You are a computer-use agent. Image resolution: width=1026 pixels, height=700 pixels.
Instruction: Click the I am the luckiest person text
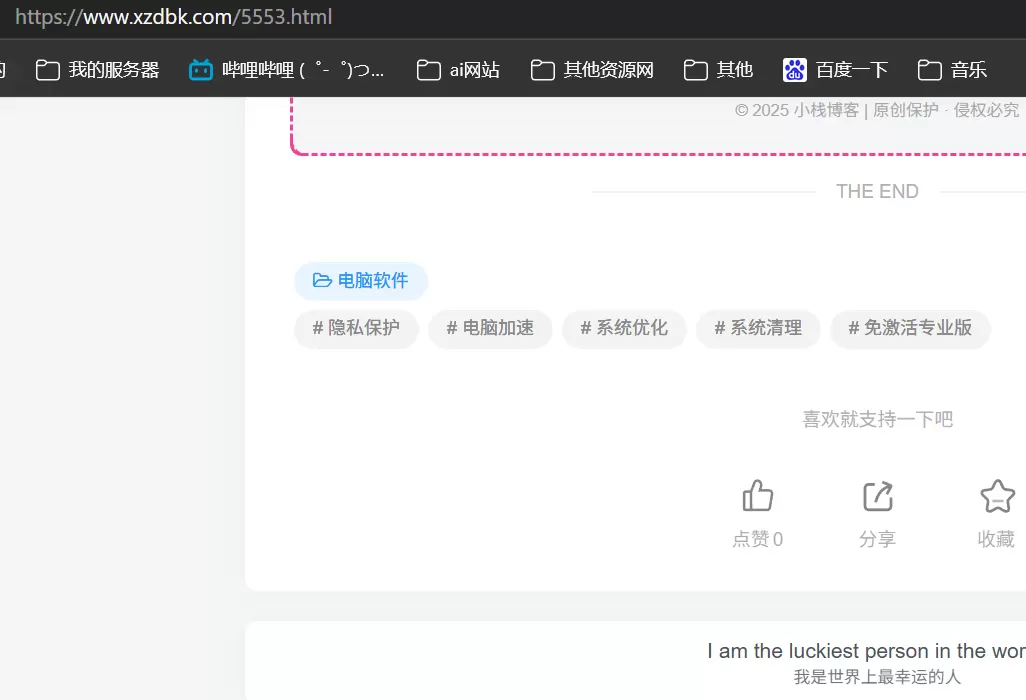[866, 652]
